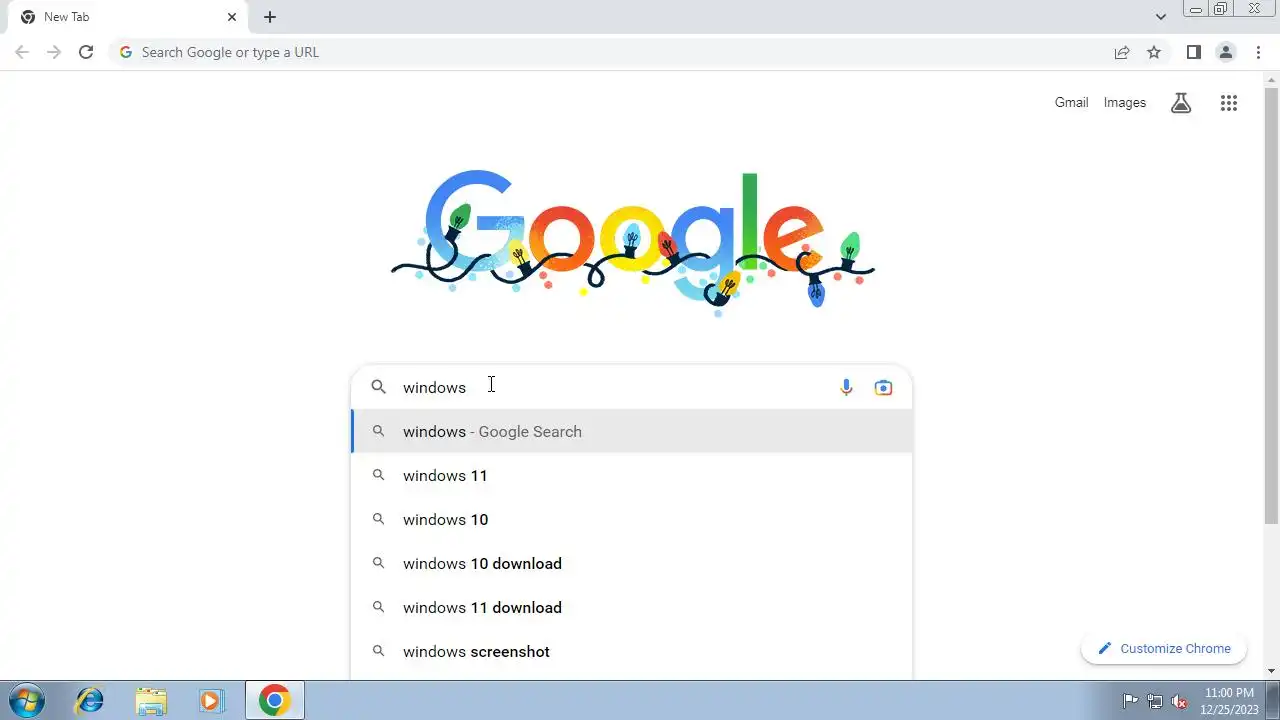Select the windows 10 suggestion
This screenshot has width=1280, height=720.
[631, 519]
